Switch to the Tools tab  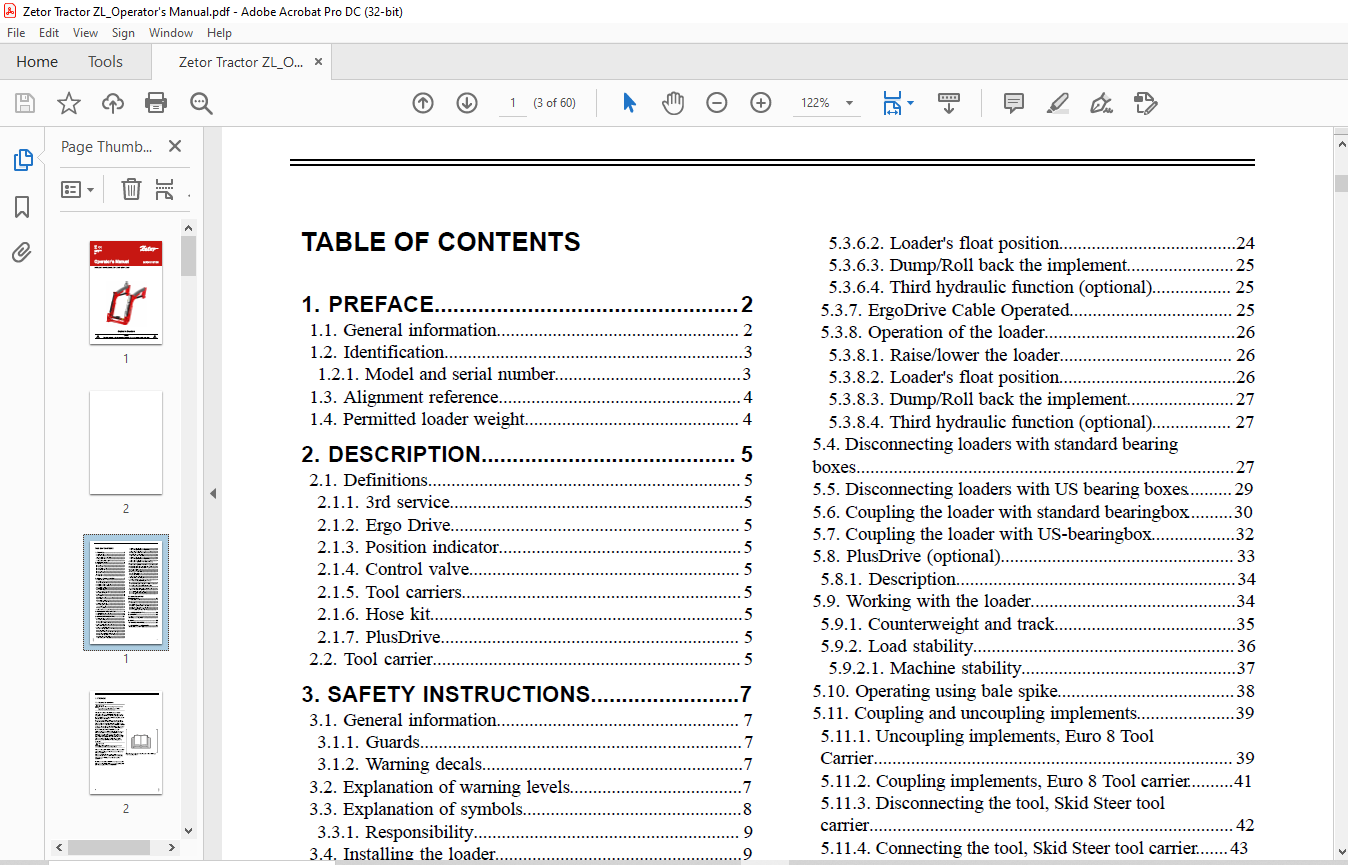[x=105, y=62]
